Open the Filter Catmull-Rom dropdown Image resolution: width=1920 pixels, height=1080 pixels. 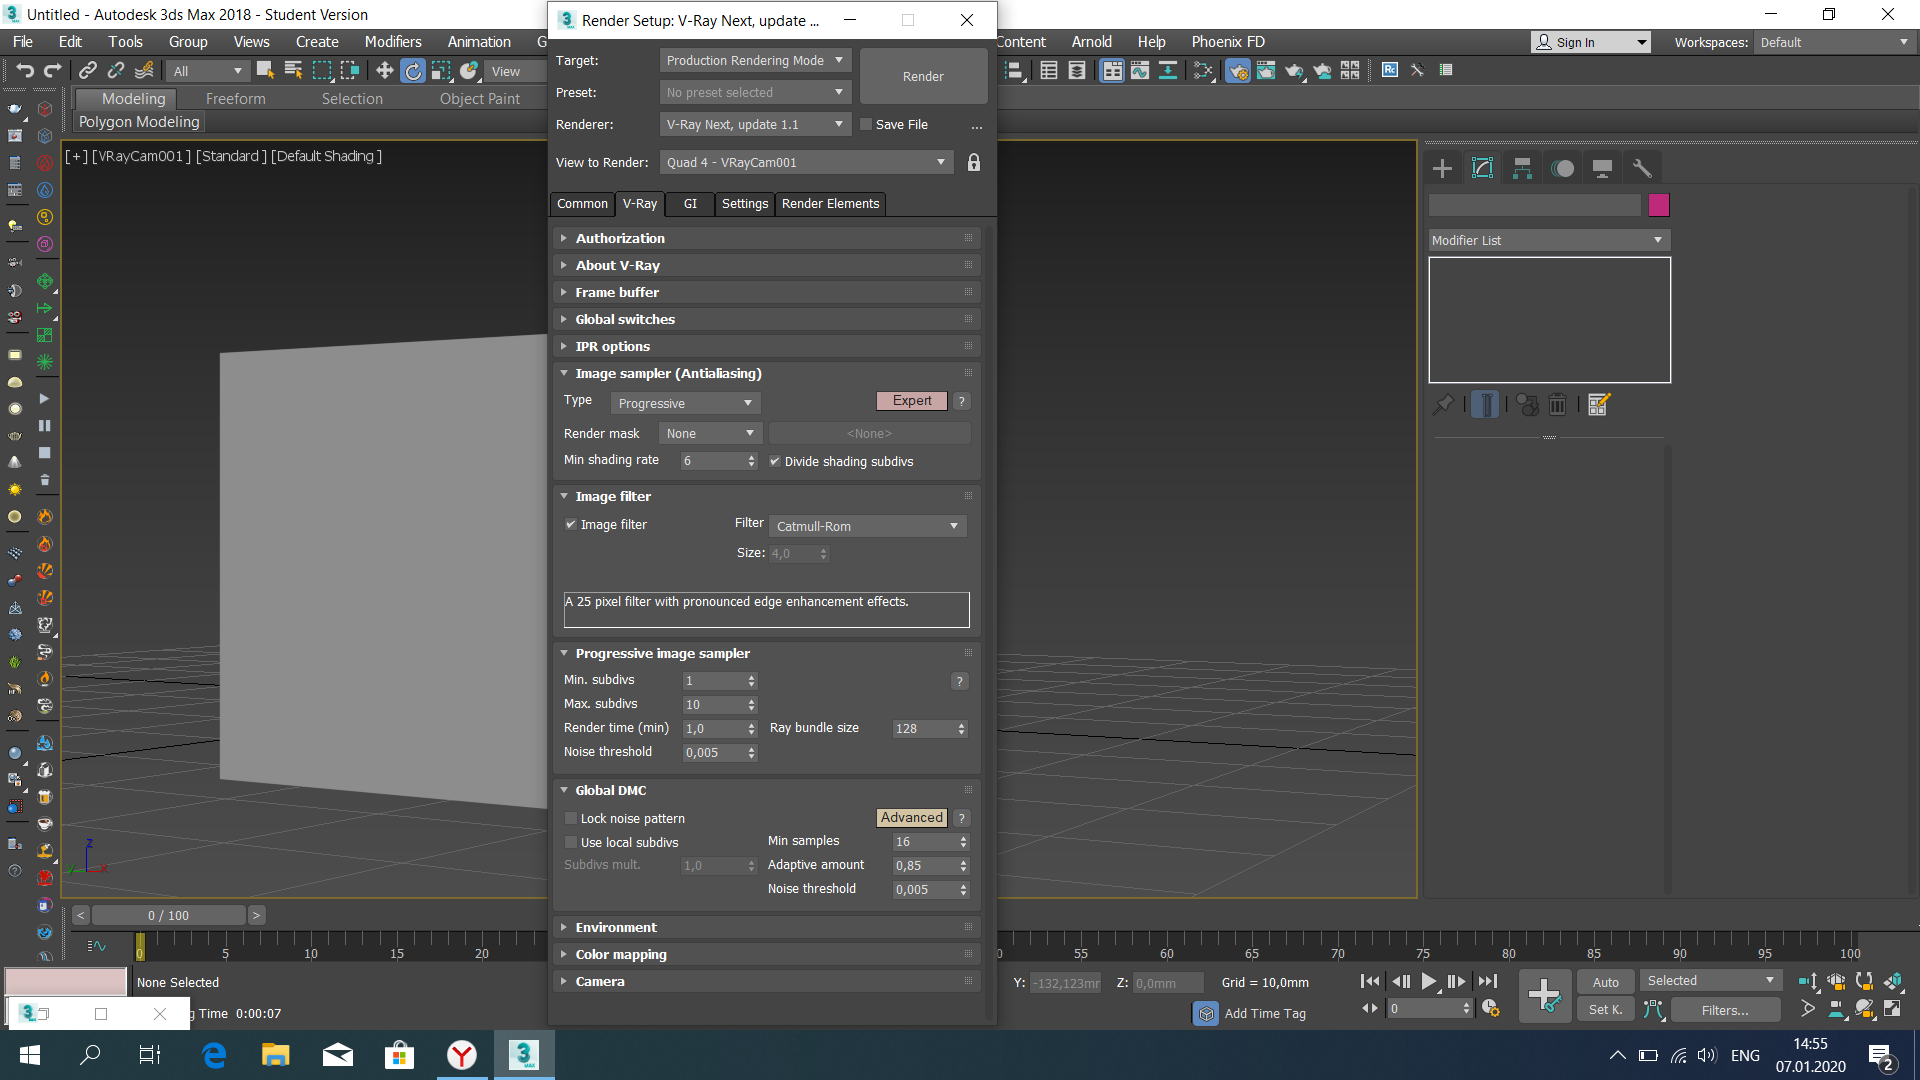point(867,526)
